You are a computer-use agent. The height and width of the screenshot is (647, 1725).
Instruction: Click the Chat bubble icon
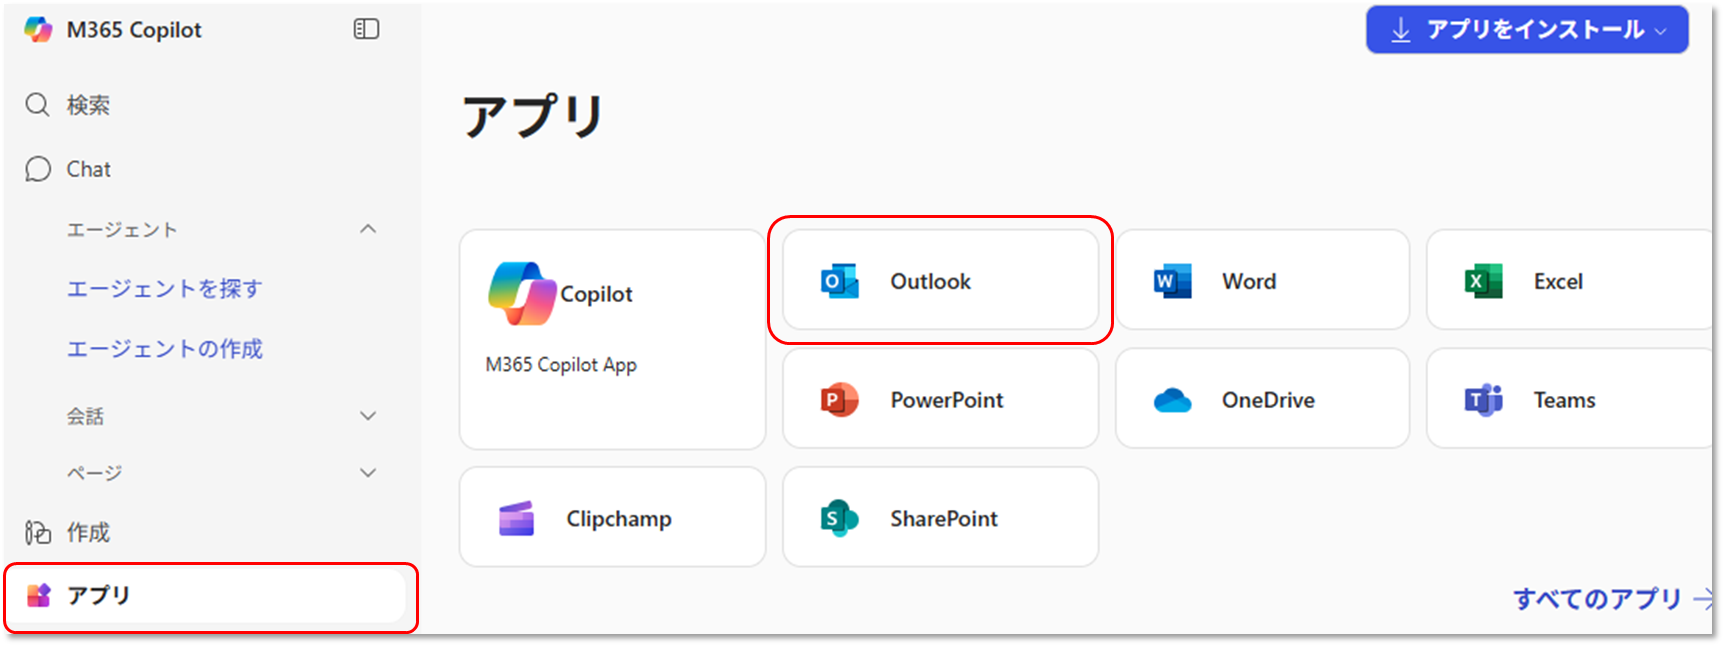(x=38, y=169)
